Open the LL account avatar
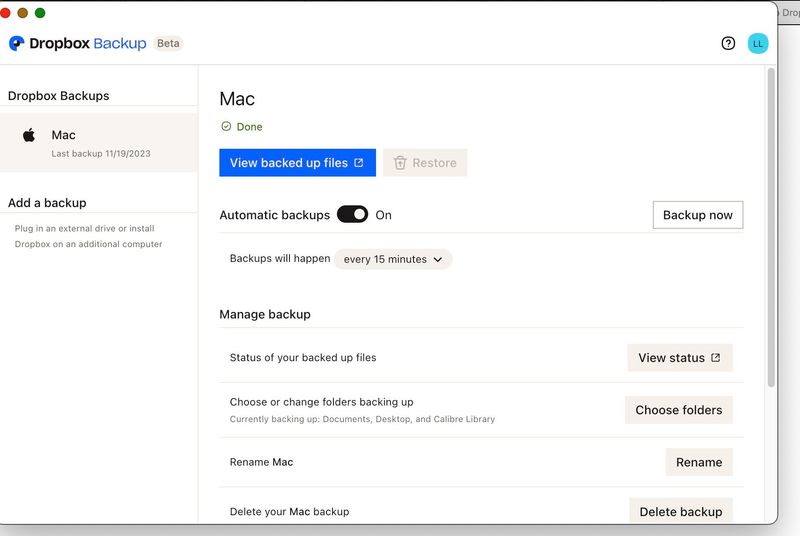Screen dimensions: 800x536 pyautogui.click(x=758, y=43)
